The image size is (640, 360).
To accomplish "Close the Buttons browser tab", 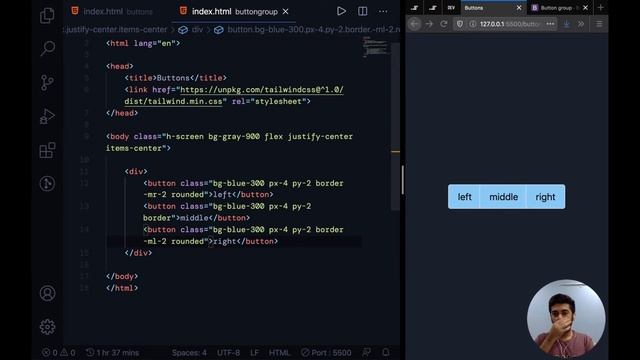I will pyautogui.click(x=519, y=8).
